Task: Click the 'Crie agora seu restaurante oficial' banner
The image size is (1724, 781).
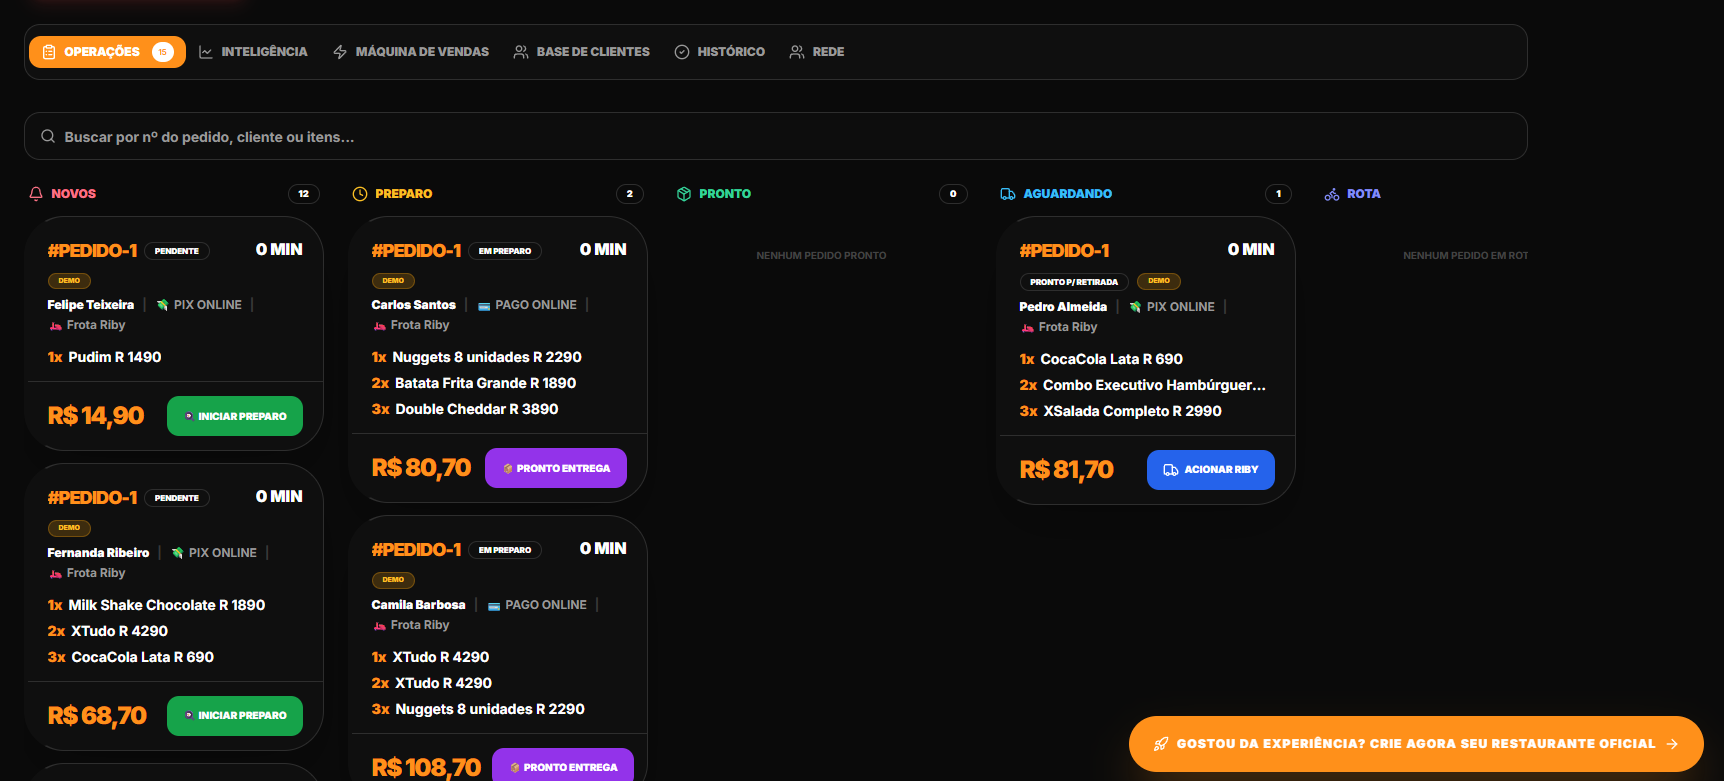Action: click(x=1416, y=744)
